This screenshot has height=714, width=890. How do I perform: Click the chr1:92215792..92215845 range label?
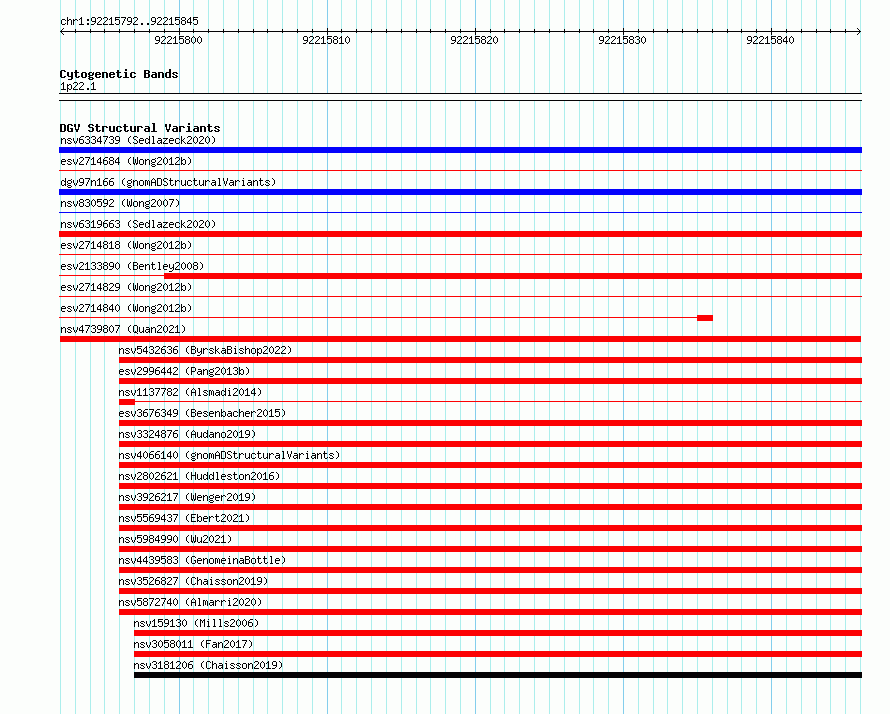coord(129,22)
